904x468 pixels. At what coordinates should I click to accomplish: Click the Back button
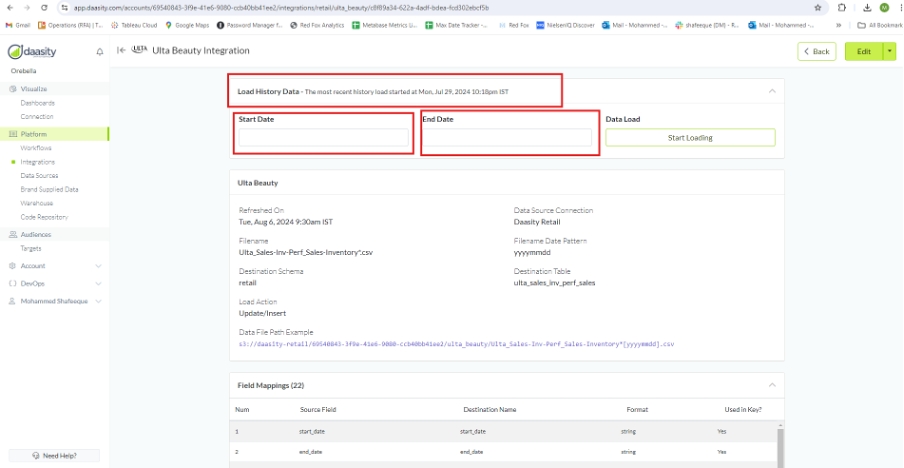tap(816, 51)
